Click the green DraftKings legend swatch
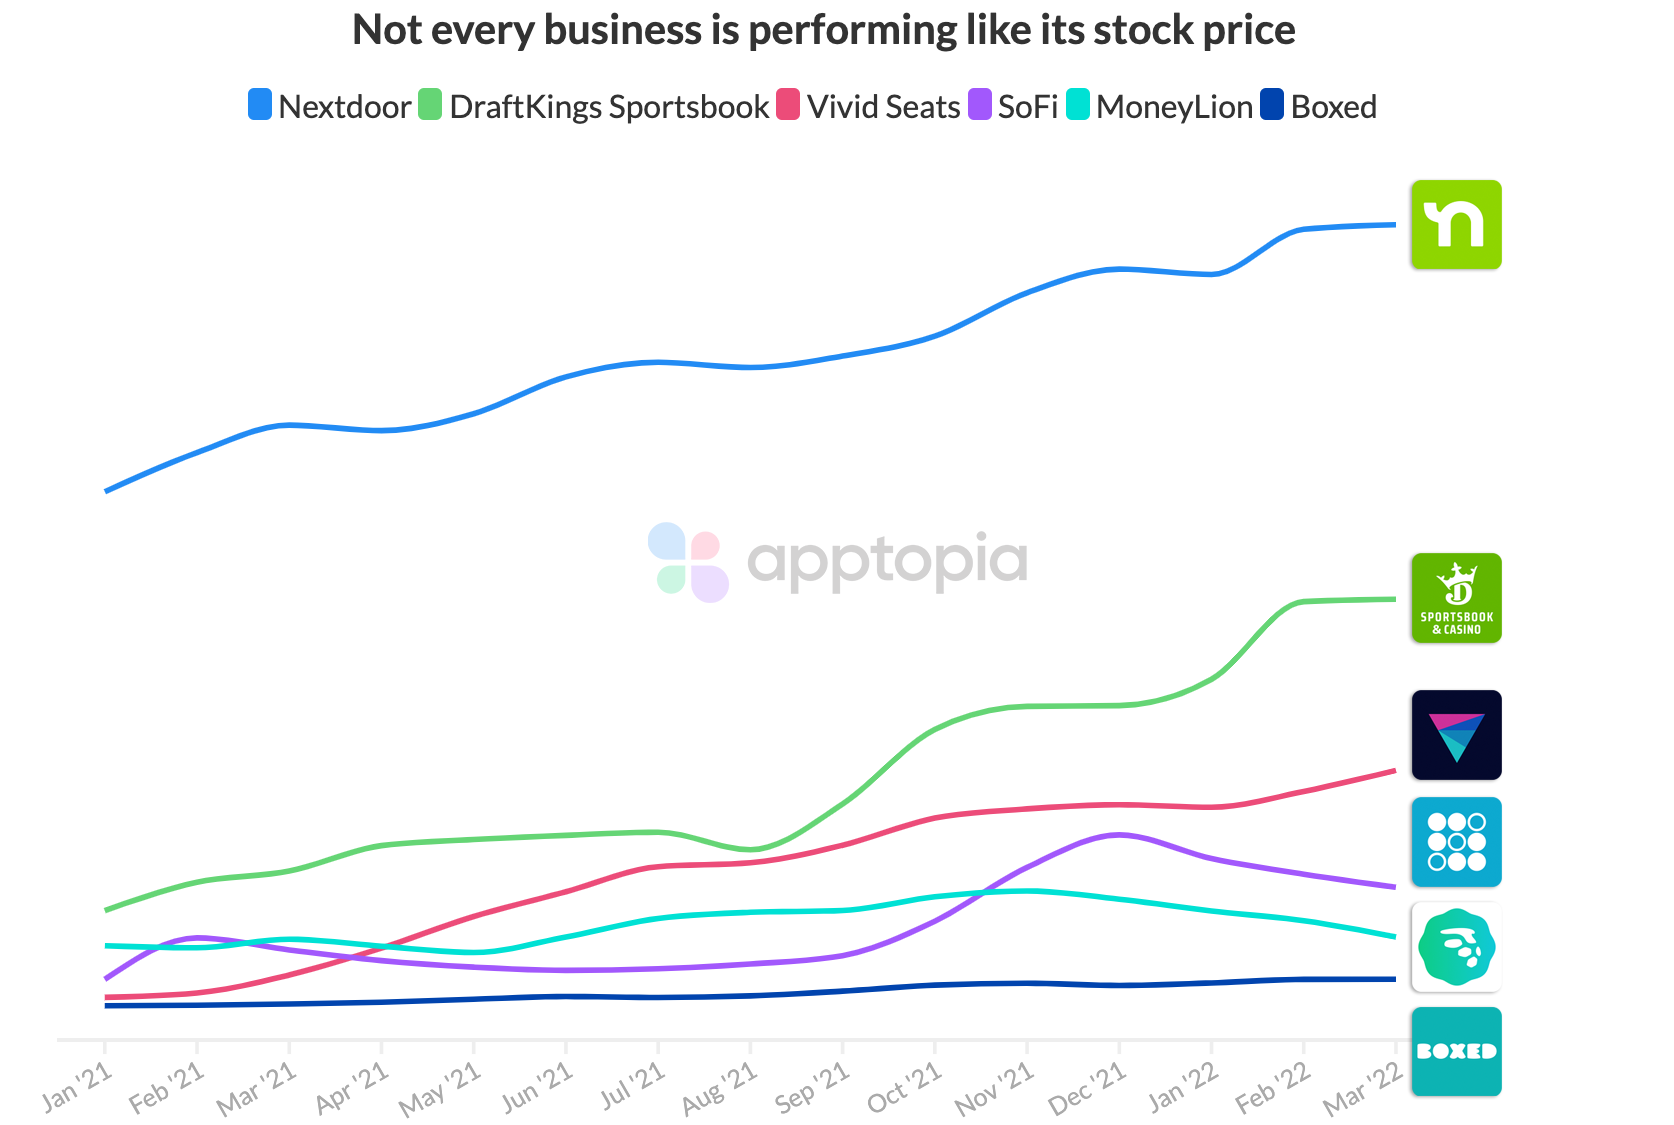This screenshot has height=1125, width=1674. [430, 105]
